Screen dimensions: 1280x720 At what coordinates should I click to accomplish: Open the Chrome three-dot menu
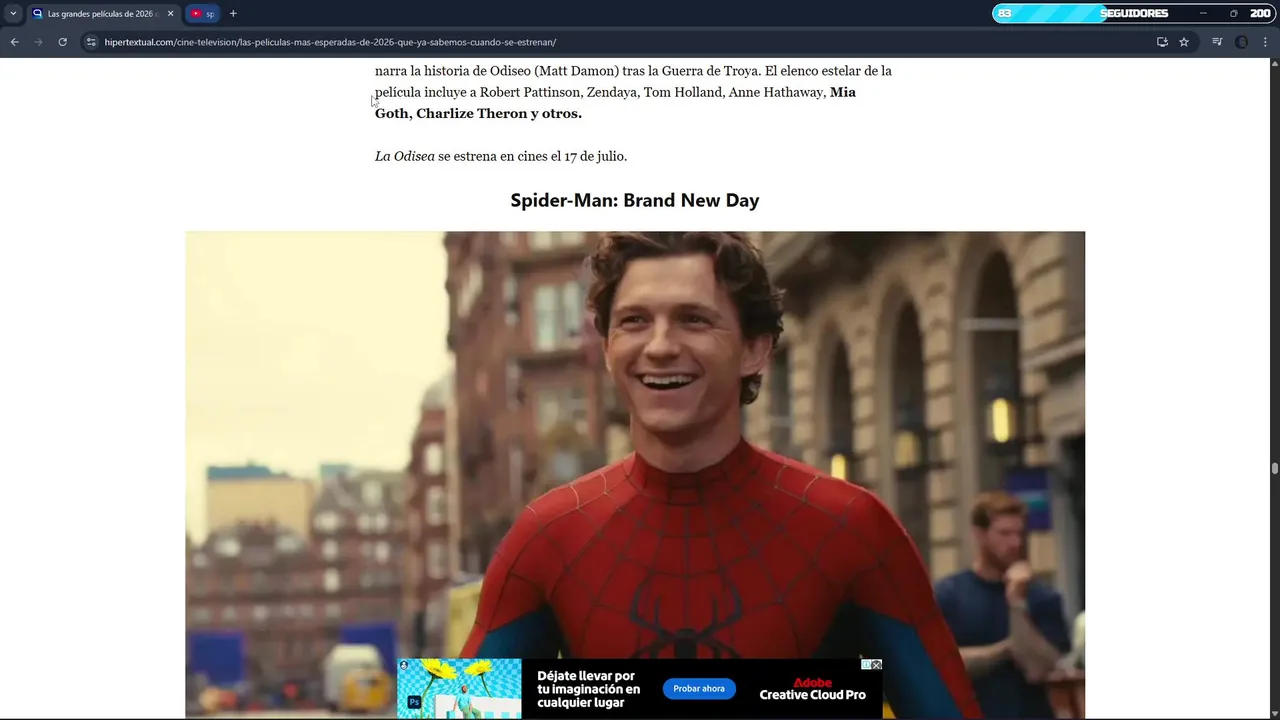tap(1266, 42)
